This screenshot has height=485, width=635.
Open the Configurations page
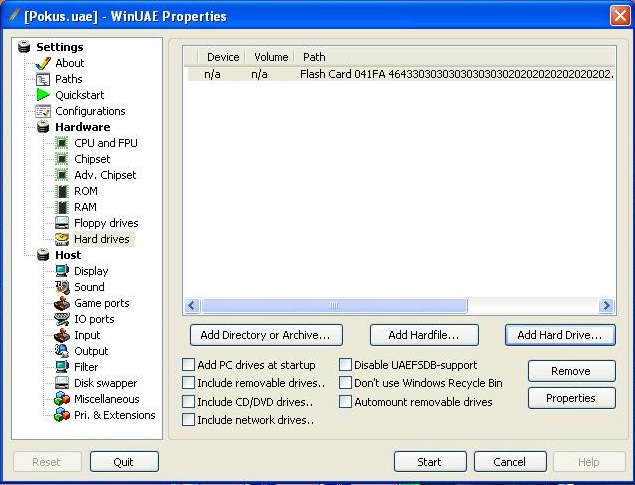[x=90, y=111]
